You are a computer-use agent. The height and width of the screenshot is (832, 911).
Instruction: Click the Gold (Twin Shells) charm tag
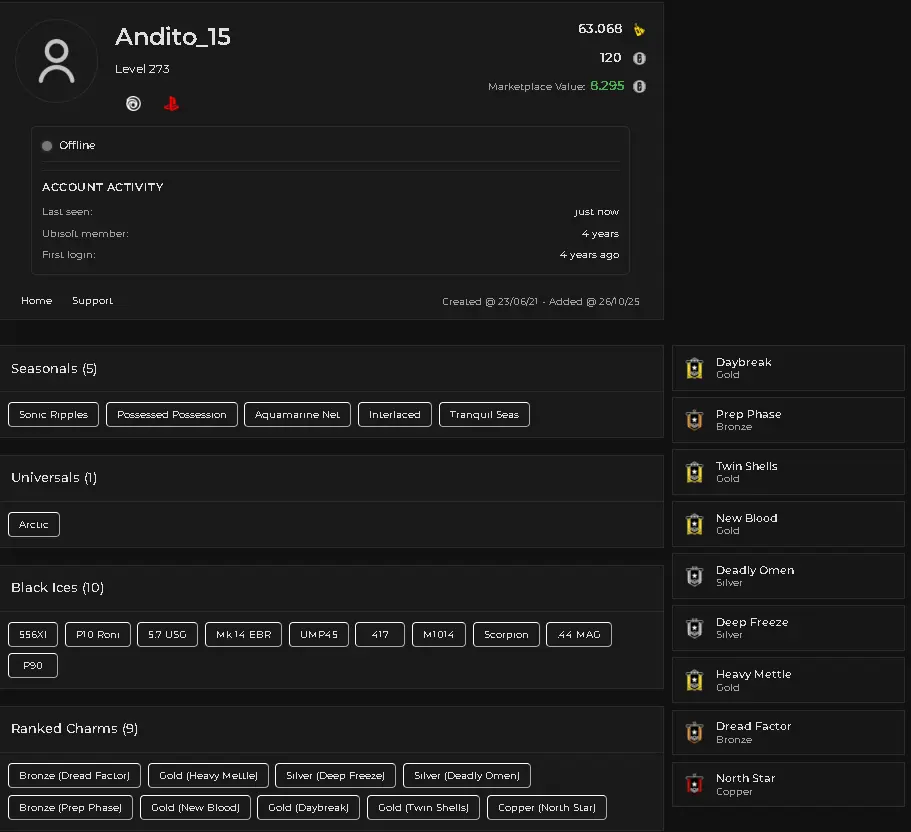point(423,808)
